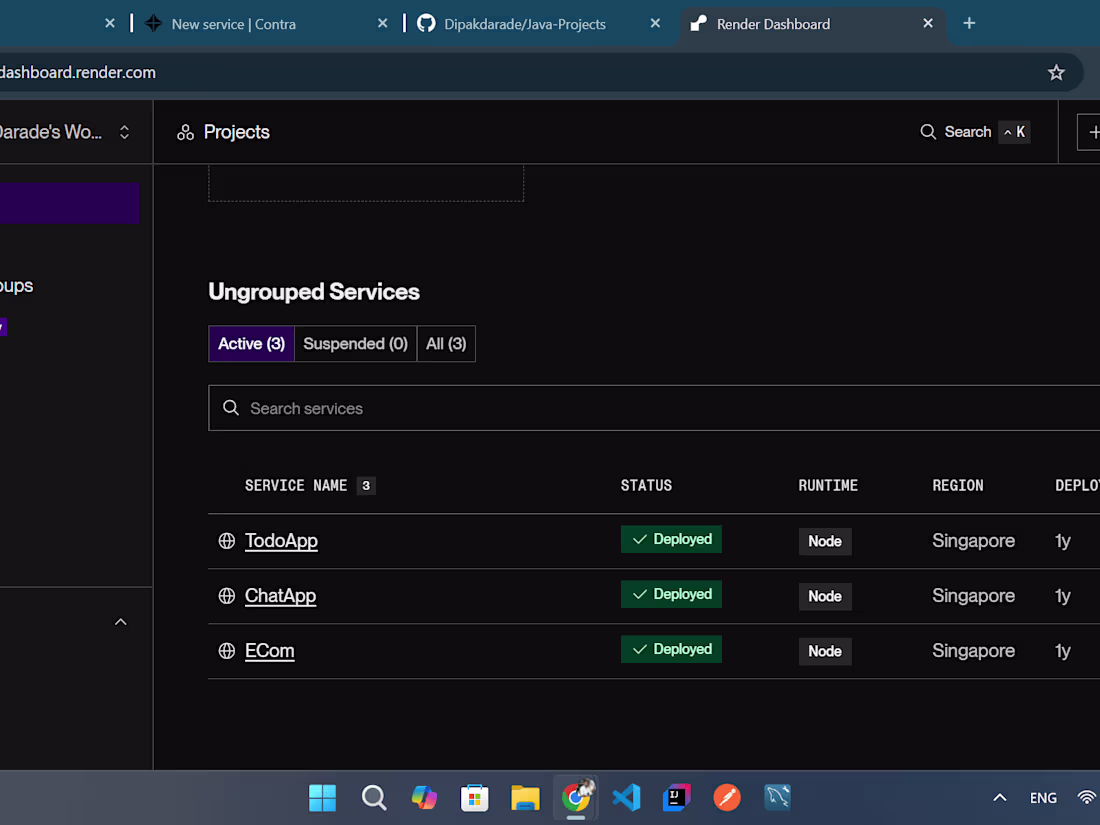This screenshot has height=825, width=1100.
Task: Open IntelliJ IDEA from the taskbar
Action: [677, 798]
